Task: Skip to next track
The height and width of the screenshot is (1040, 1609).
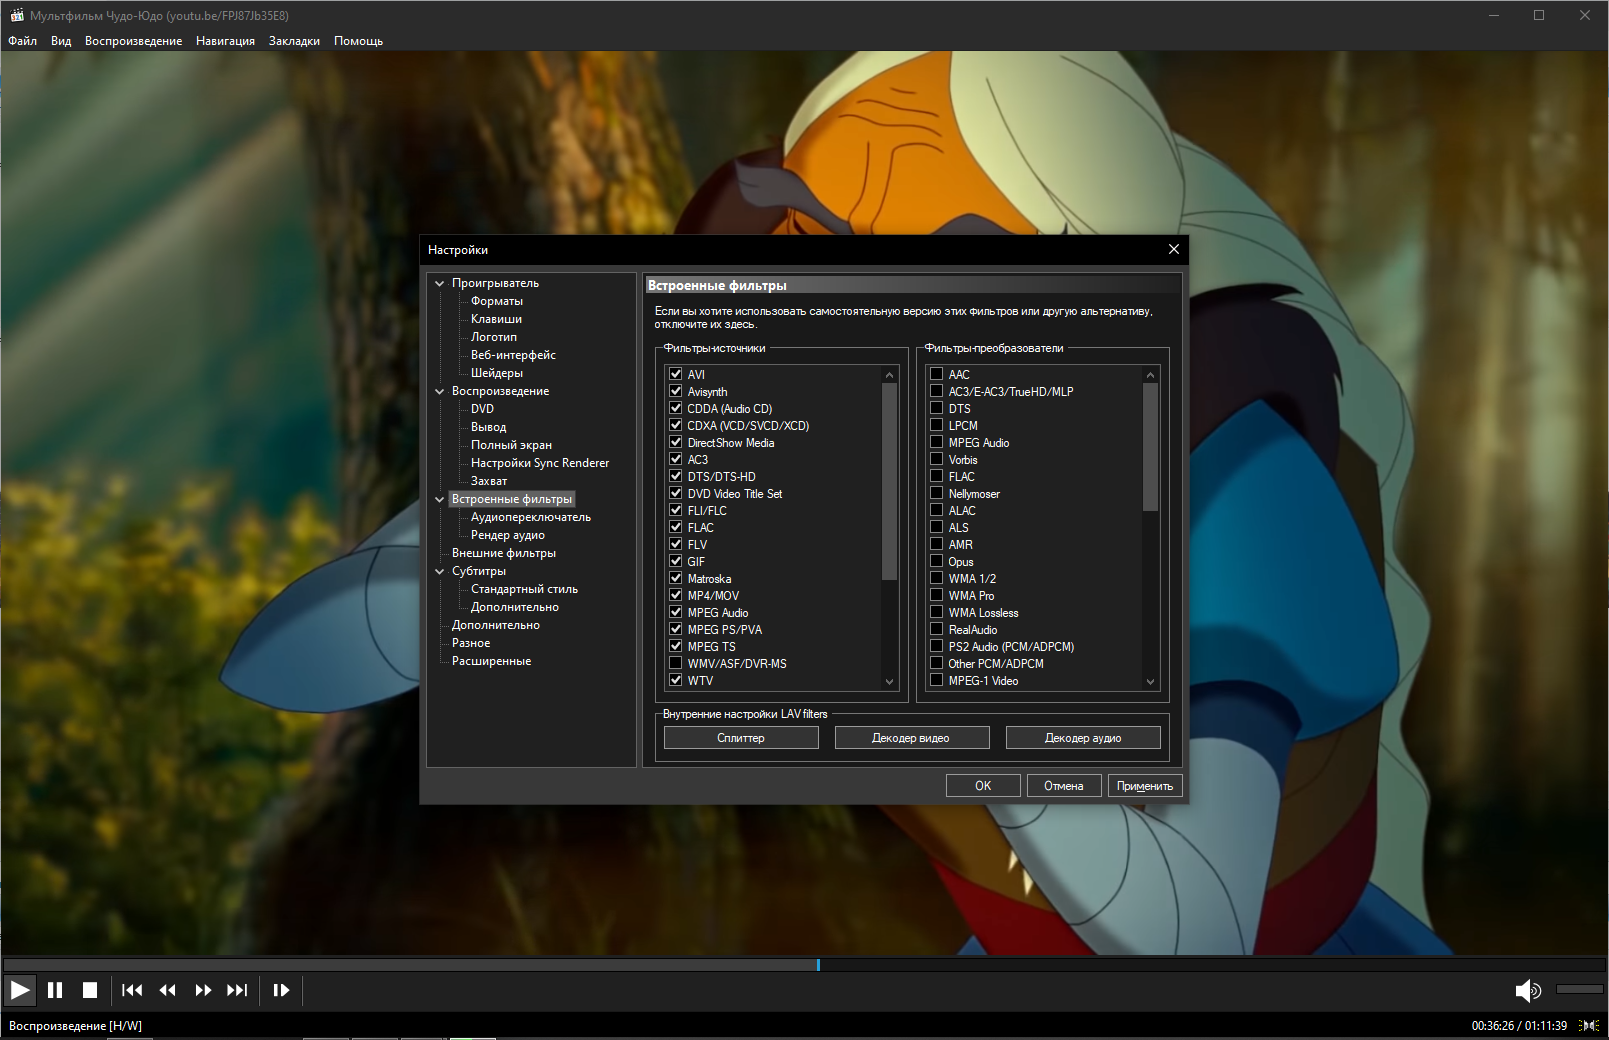Action: pos(237,990)
